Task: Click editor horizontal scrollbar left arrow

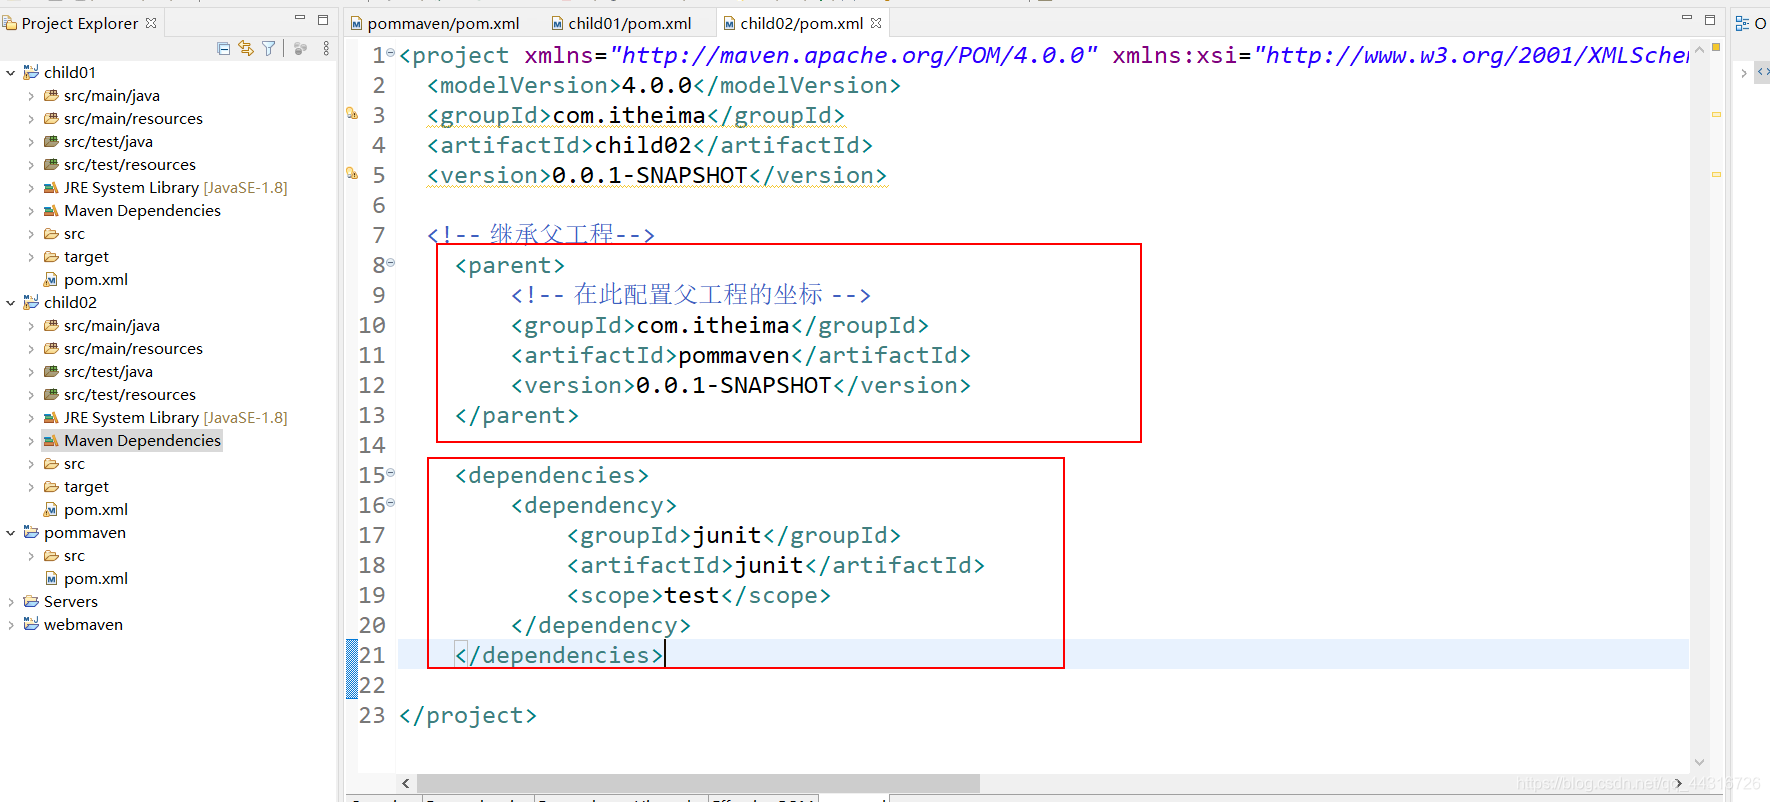Action: pyautogui.click(x=405, y=783)
